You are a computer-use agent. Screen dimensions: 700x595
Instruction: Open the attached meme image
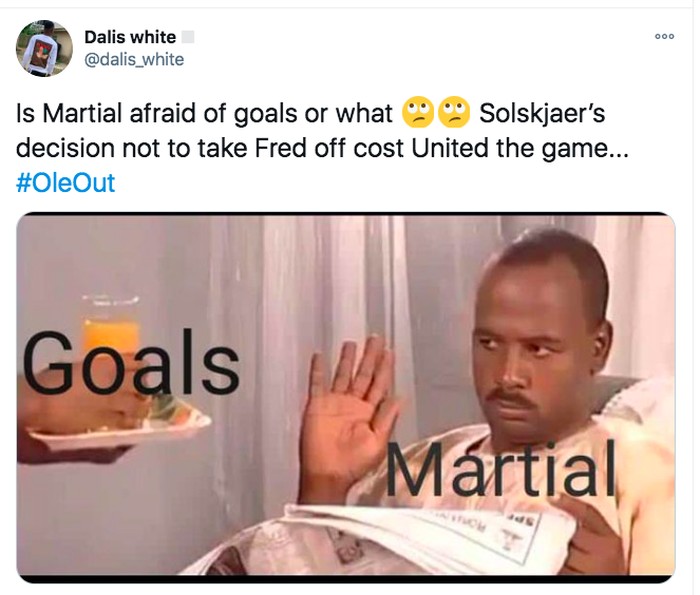346,398
